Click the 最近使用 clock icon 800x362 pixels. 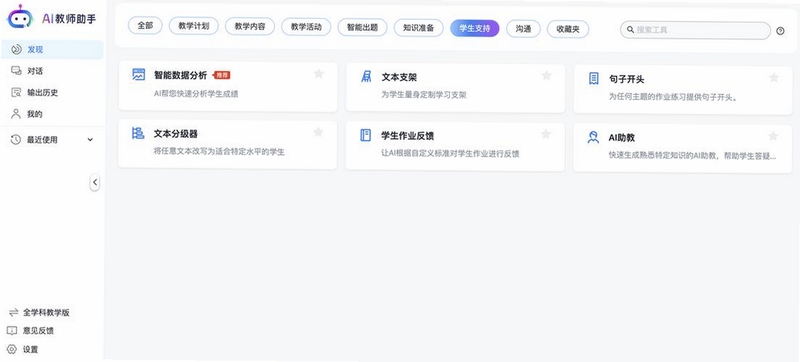pos(16,140)
